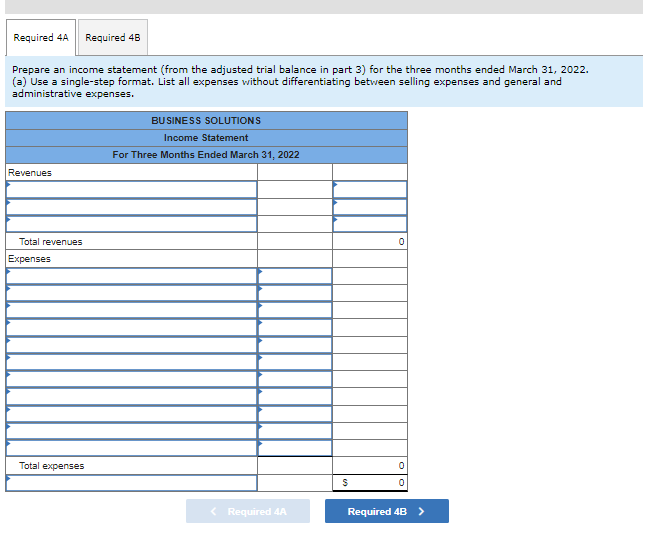The width and height of the screenshot is (665, 536).
Task: Select the last expense amount field above Total expenses
Action: coord(295,448)
